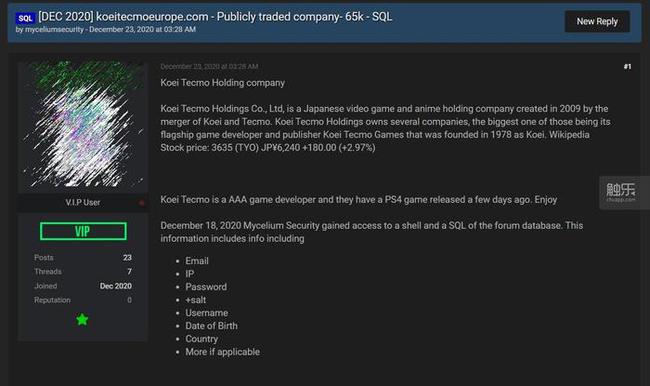650x386 pixels.
Task: Click the #1 post permalink number
Action: point(627,66)
